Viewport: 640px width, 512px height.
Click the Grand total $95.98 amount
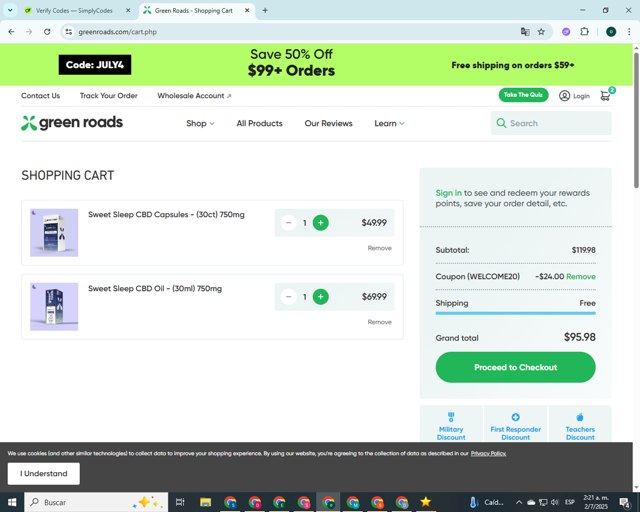click(x=580, y=337)
